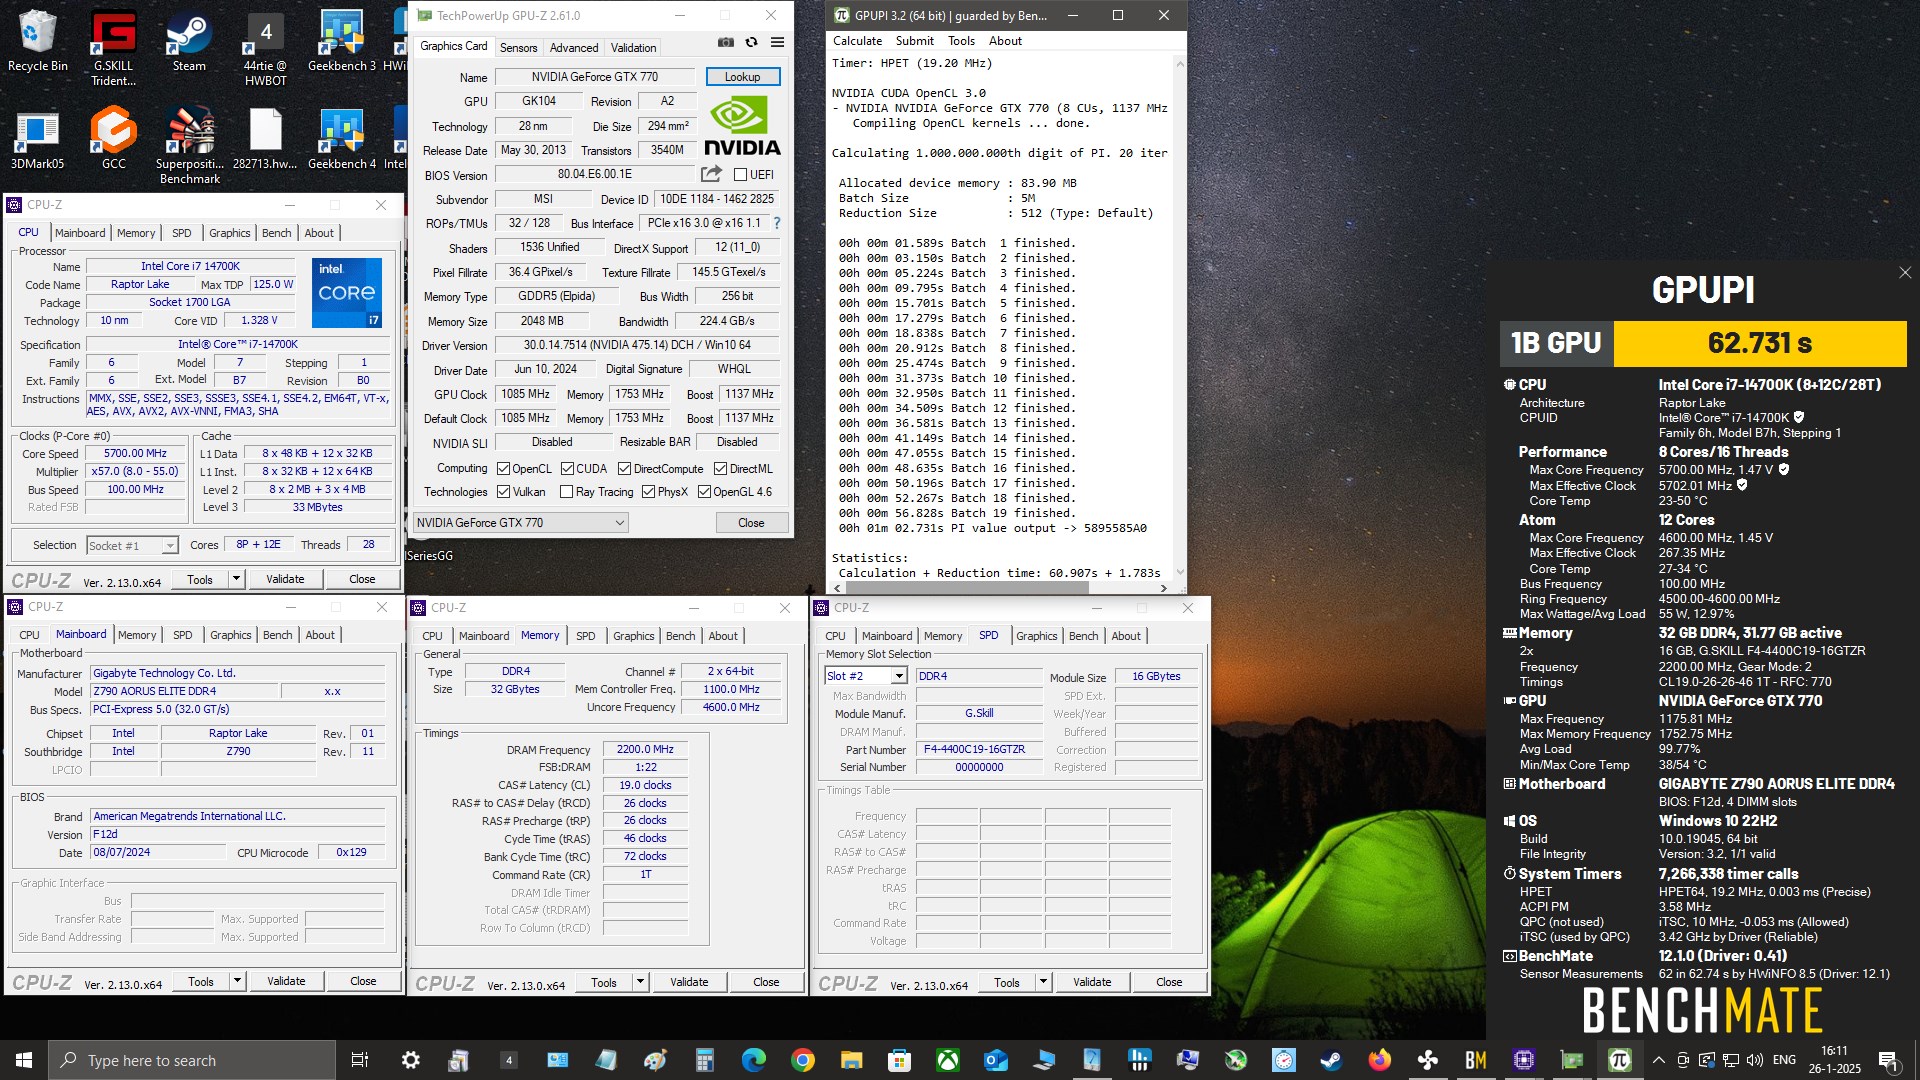
Task: Click the Lookup button in GPU-Z
Action: [742, 77]
